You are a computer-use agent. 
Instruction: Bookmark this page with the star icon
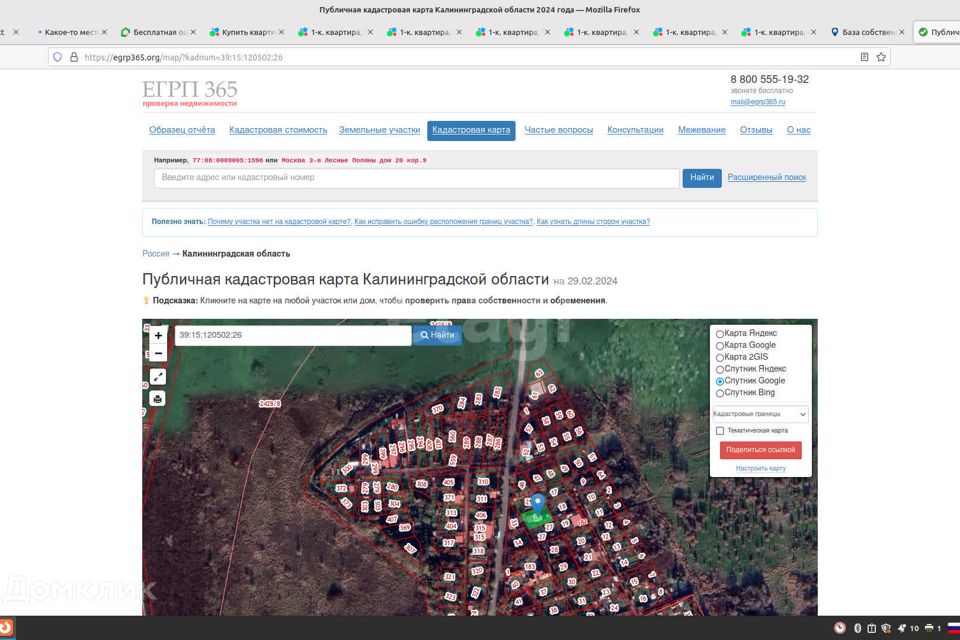881,57
